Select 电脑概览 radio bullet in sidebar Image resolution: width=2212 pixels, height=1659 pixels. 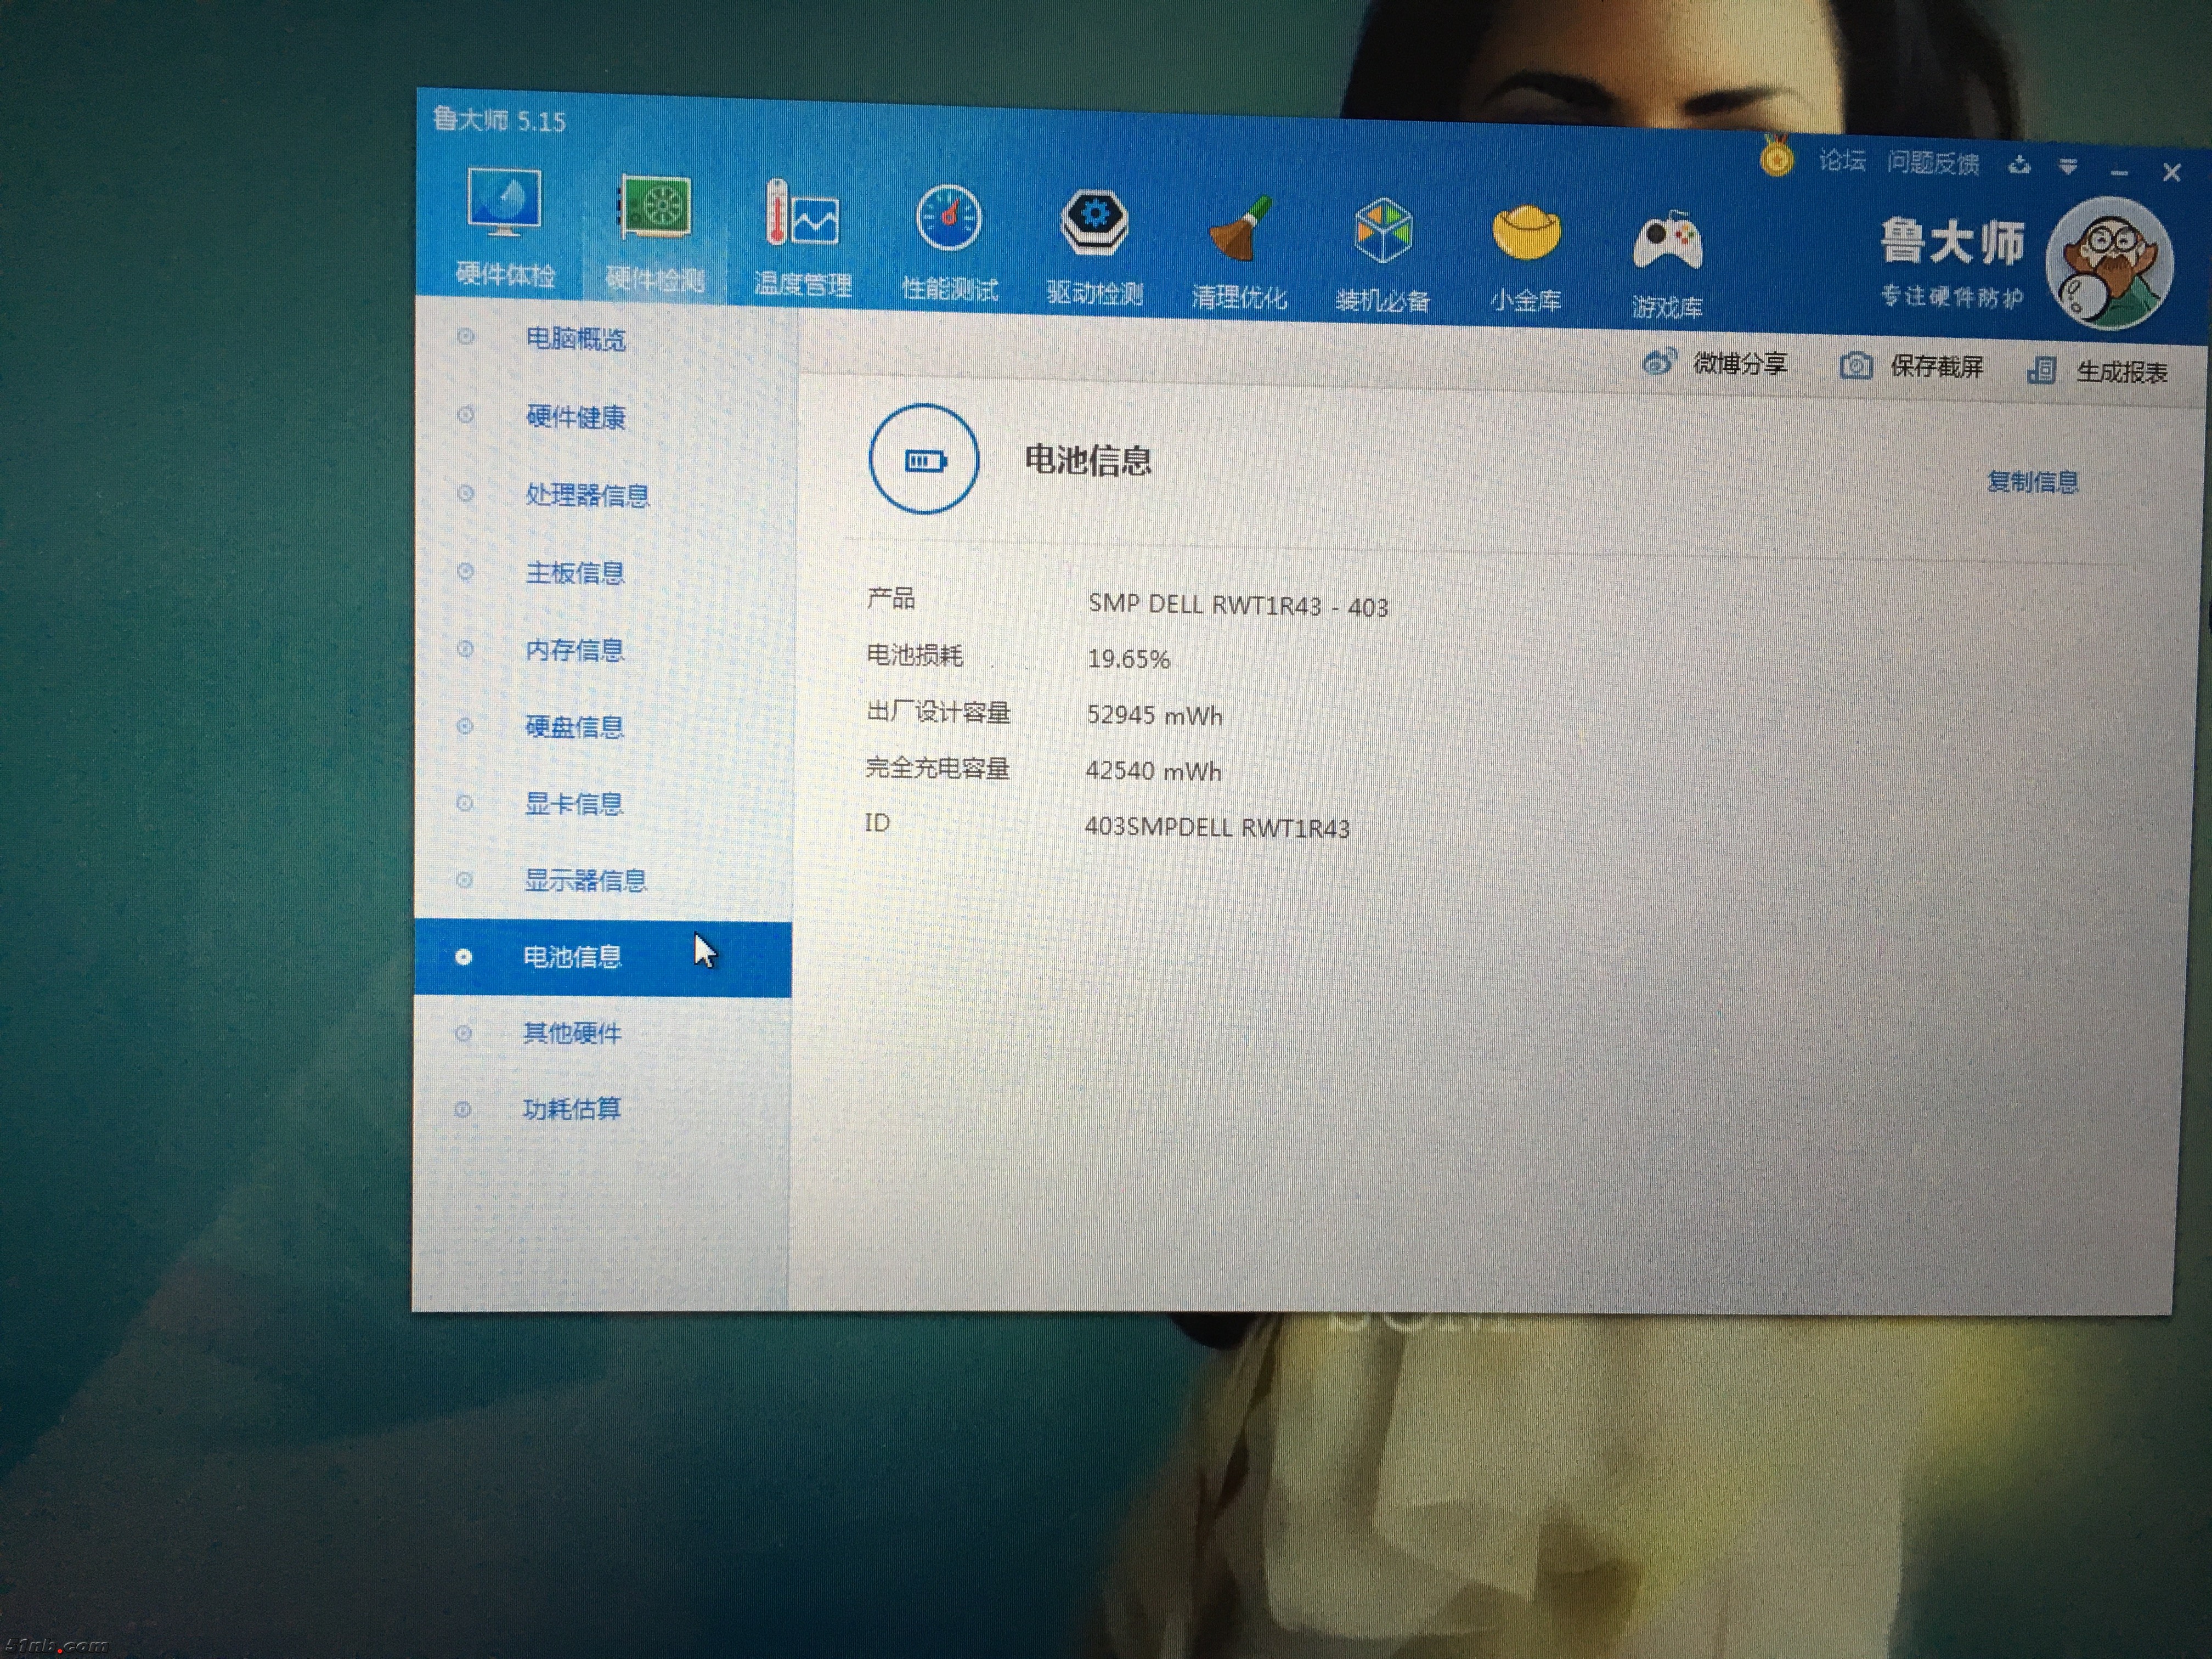click(465, 337)
